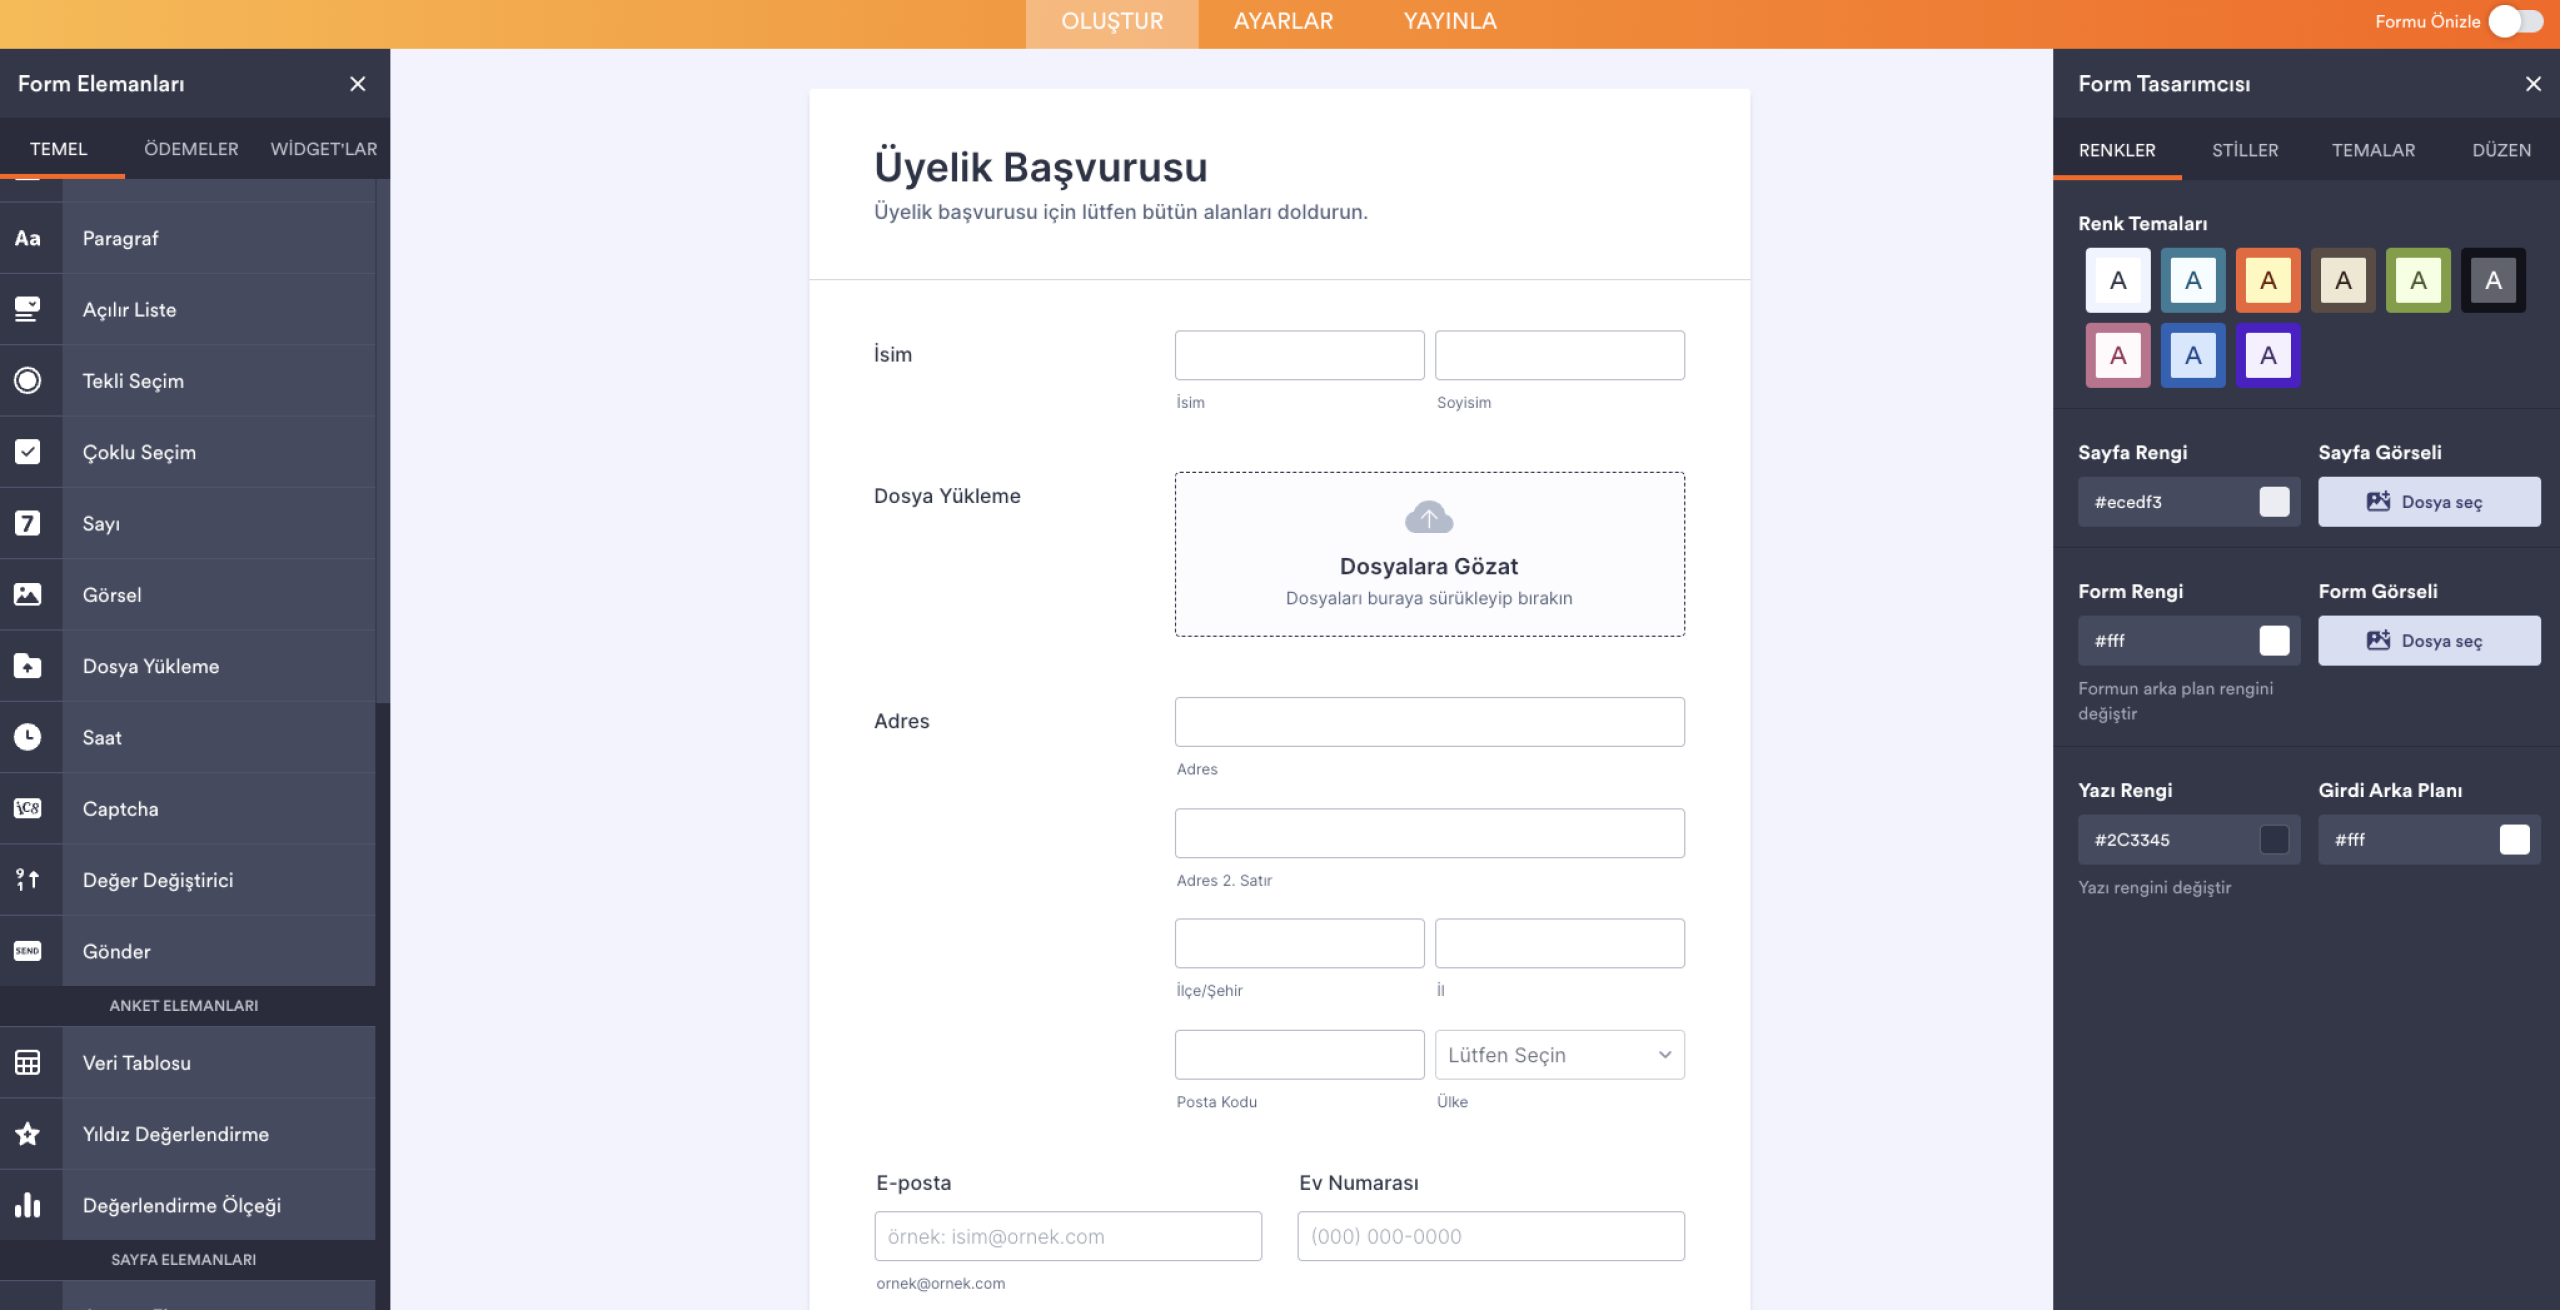Switch to the WİDGET'LAR tab
This screenshot has height=1310, width=2560.
point(323,149)
